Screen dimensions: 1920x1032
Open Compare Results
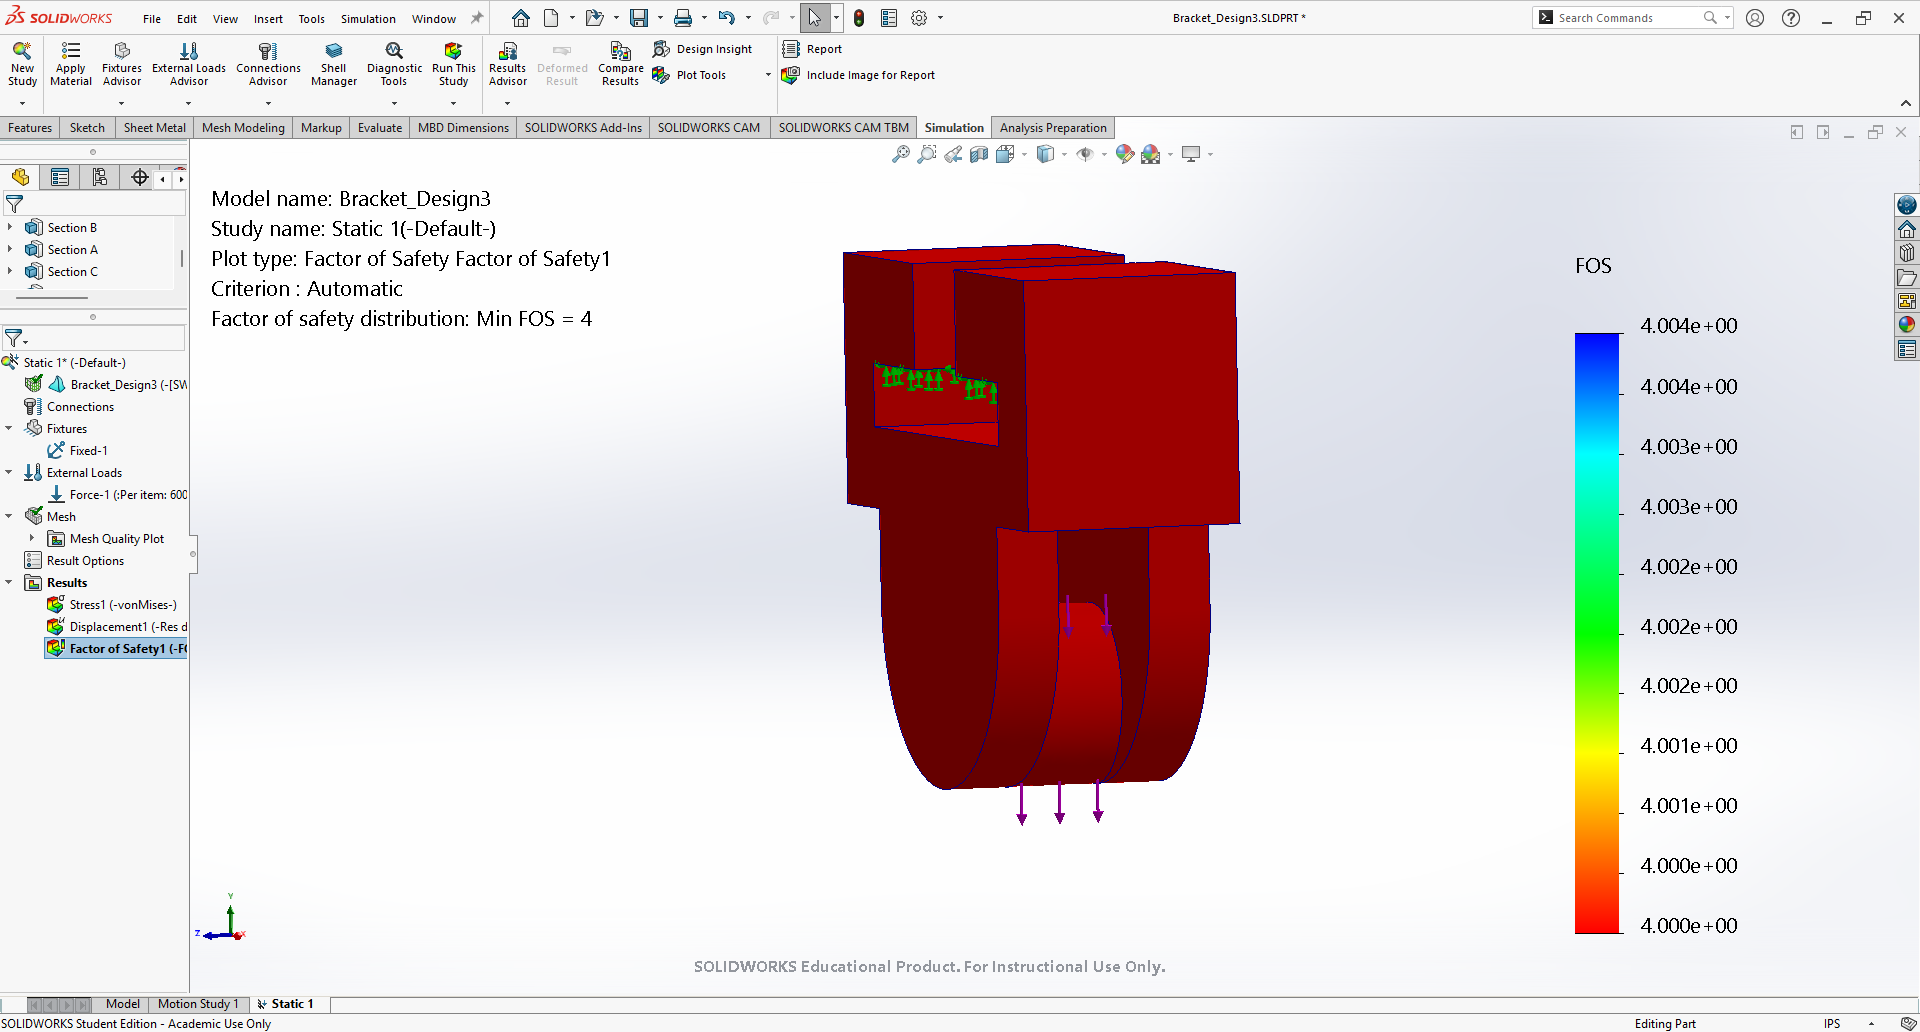(x=620, y=64)
